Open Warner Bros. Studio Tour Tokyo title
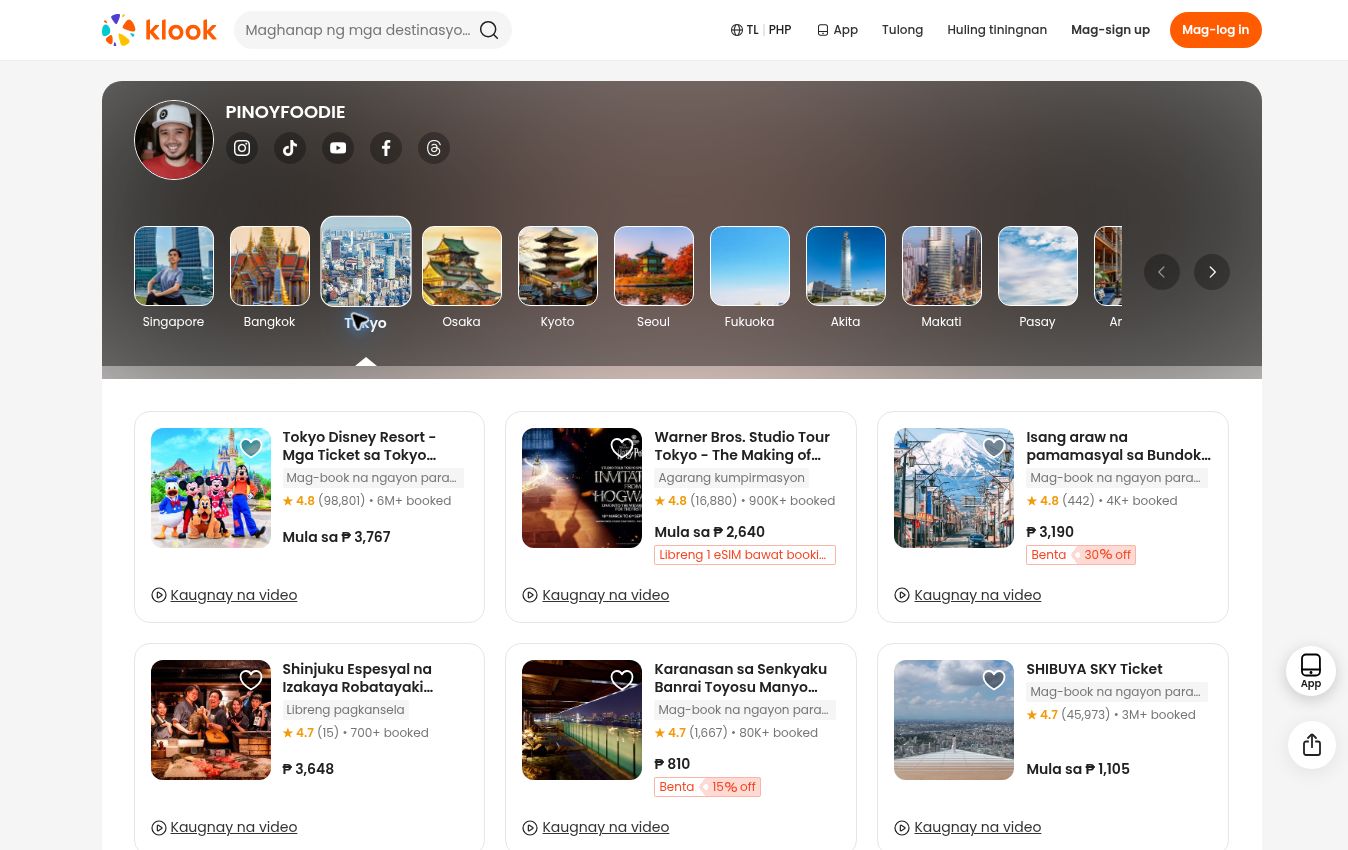The width and height of the screenshot is (1348, 850). coord(742,446)
